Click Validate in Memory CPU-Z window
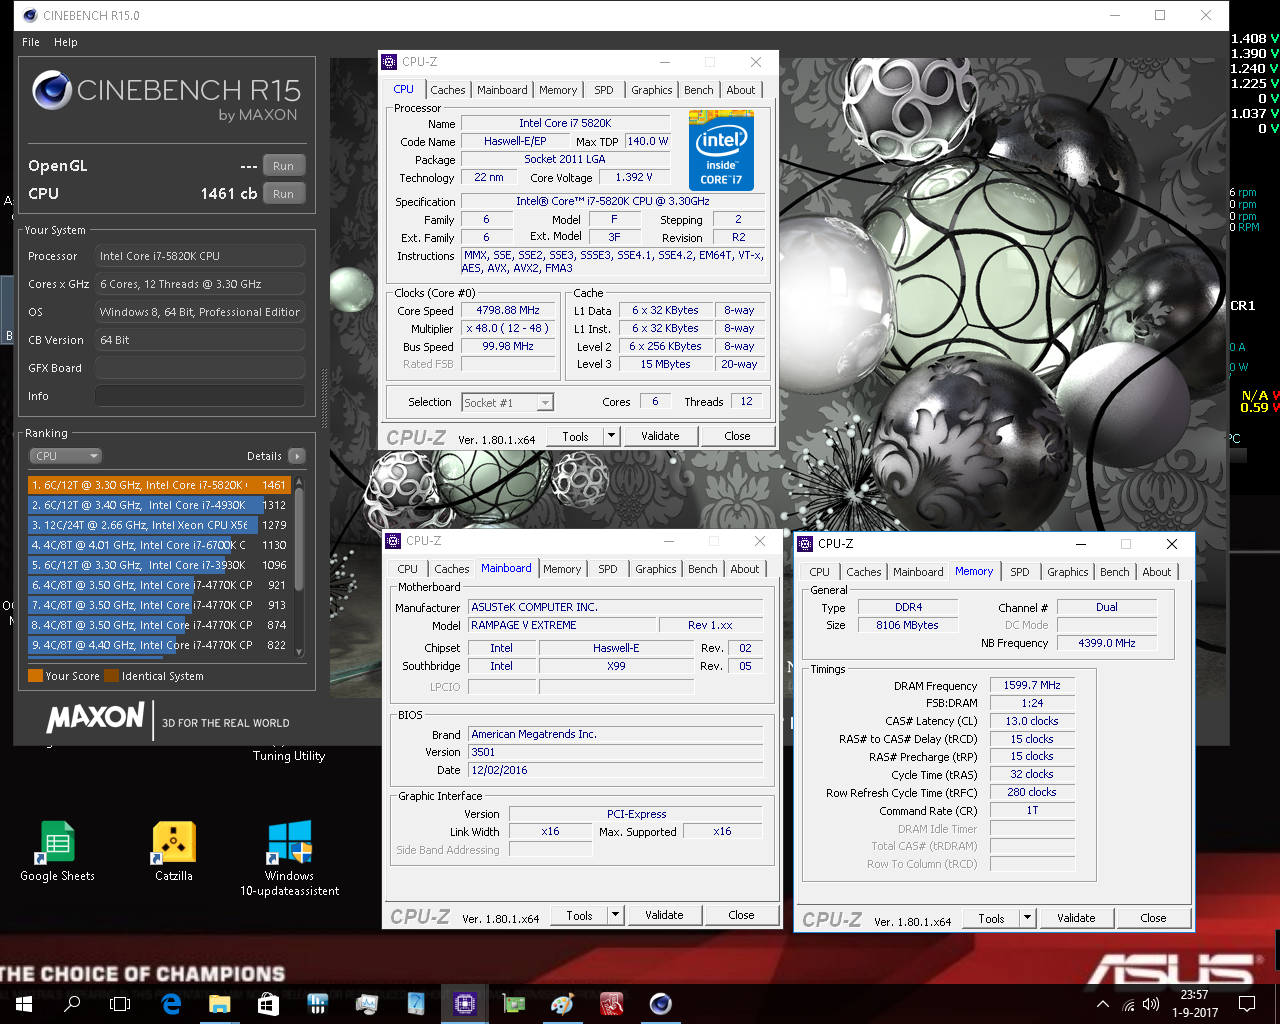The width and height of the screenshot is (1280, 1024). point(1076,918)
